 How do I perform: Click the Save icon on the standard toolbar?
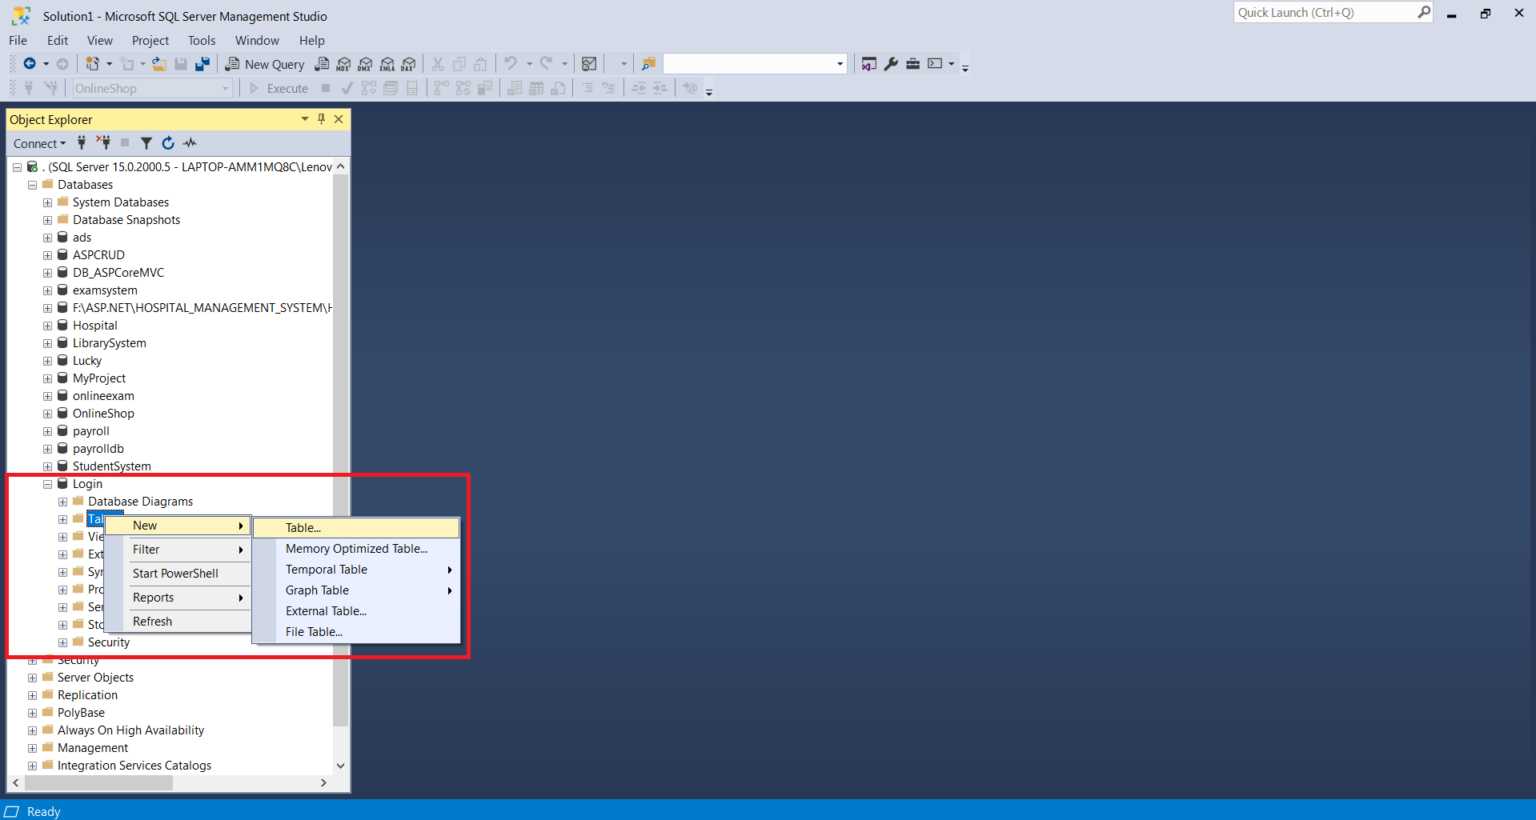[x=180, y=63]
